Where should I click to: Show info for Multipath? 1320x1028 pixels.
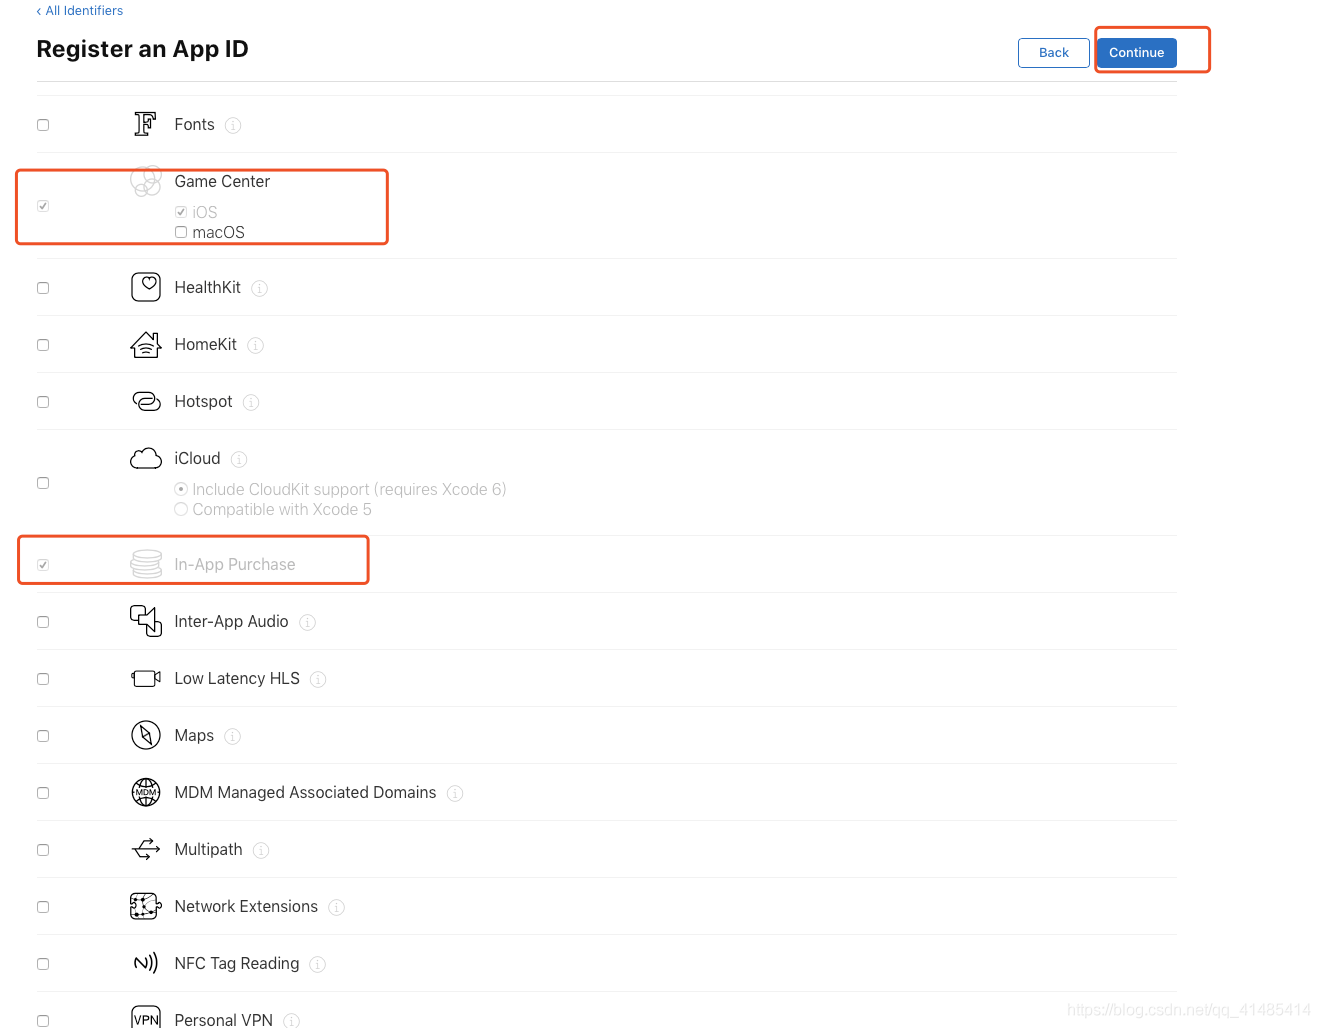point(261,850)
